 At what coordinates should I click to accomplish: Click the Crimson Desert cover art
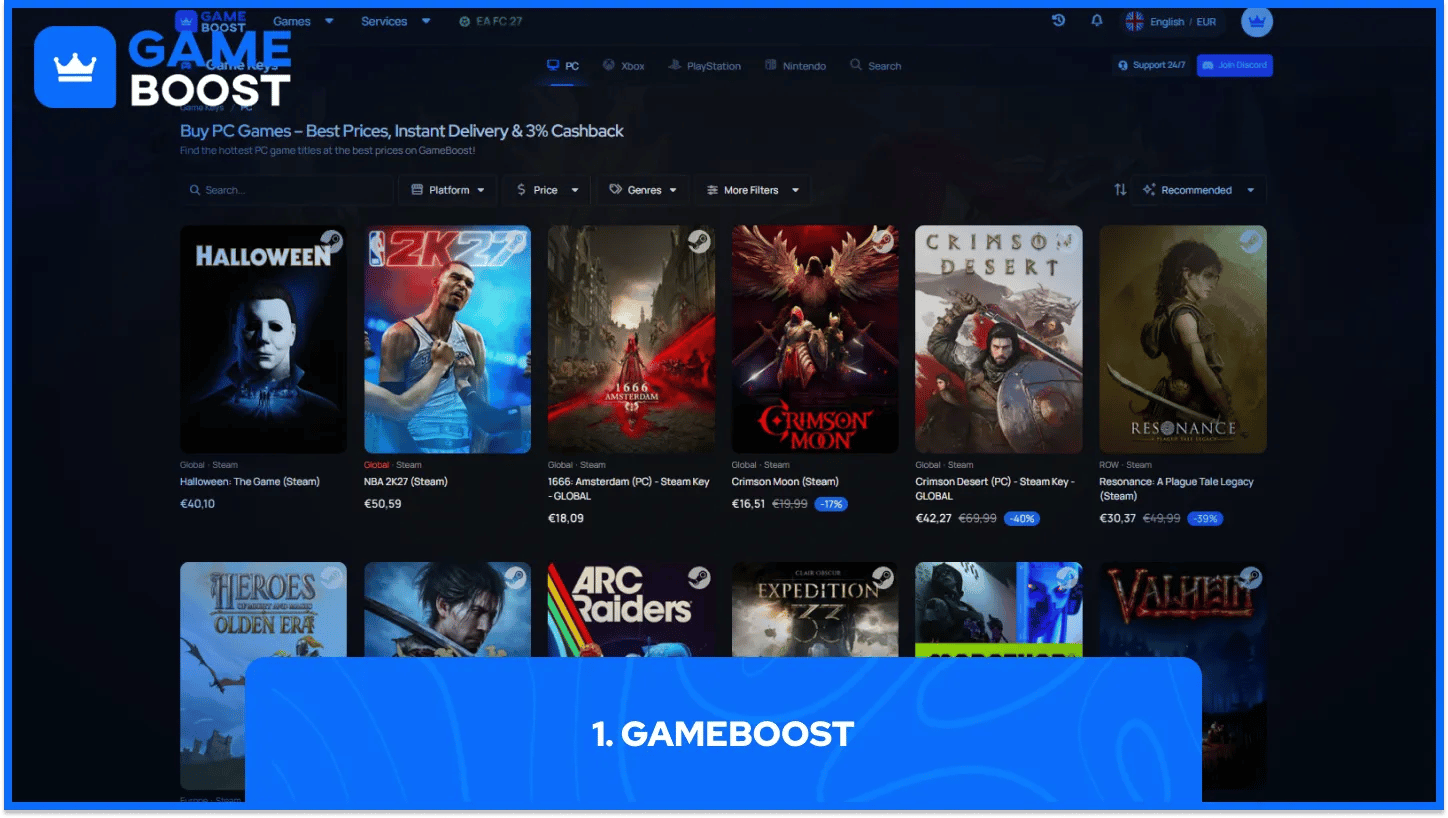click(999, 339)
